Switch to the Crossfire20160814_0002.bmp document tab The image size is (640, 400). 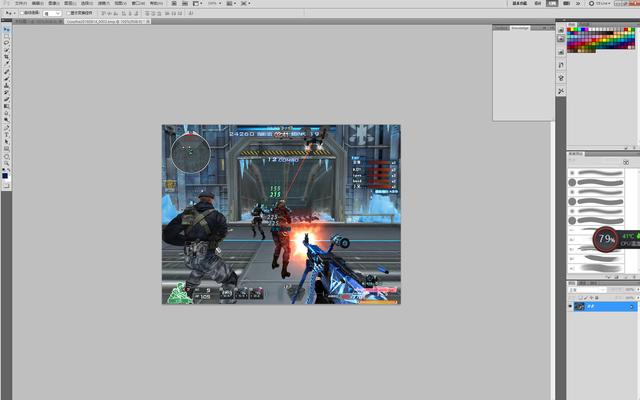(107, 21)
